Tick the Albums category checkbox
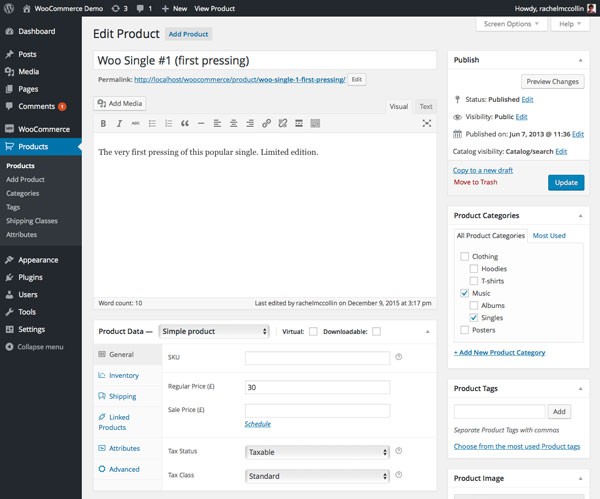This screenshot has height=499, width=600. tap(473, 305)
